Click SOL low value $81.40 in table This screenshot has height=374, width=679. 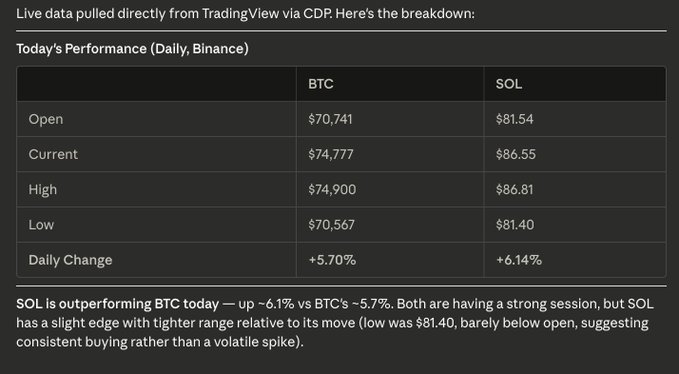click(x=515, y=225)
